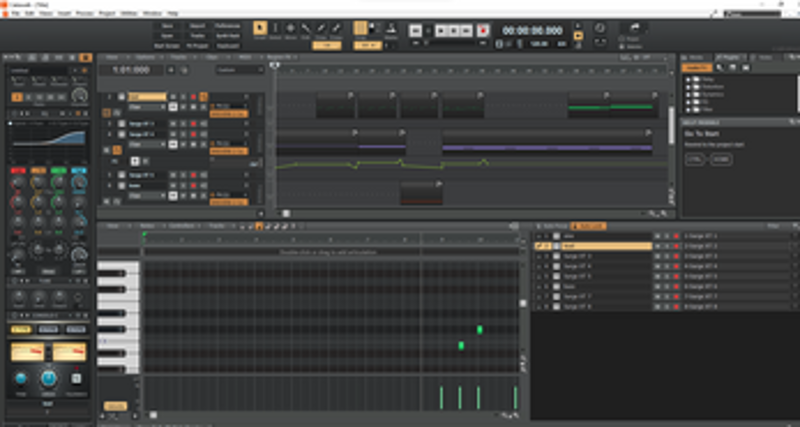Activate the Move tool
The image size is (800, 427).
coord(290,28)
